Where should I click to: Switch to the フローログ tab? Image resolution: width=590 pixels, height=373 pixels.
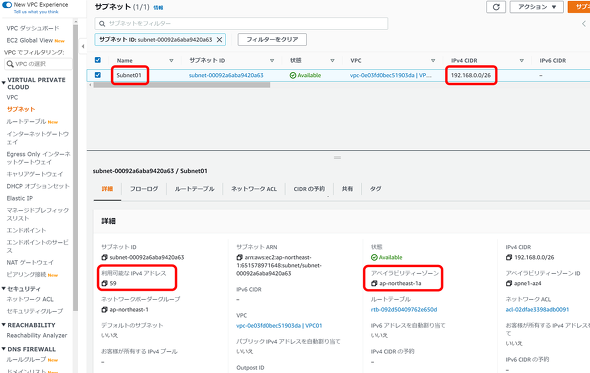coord(144,189)
